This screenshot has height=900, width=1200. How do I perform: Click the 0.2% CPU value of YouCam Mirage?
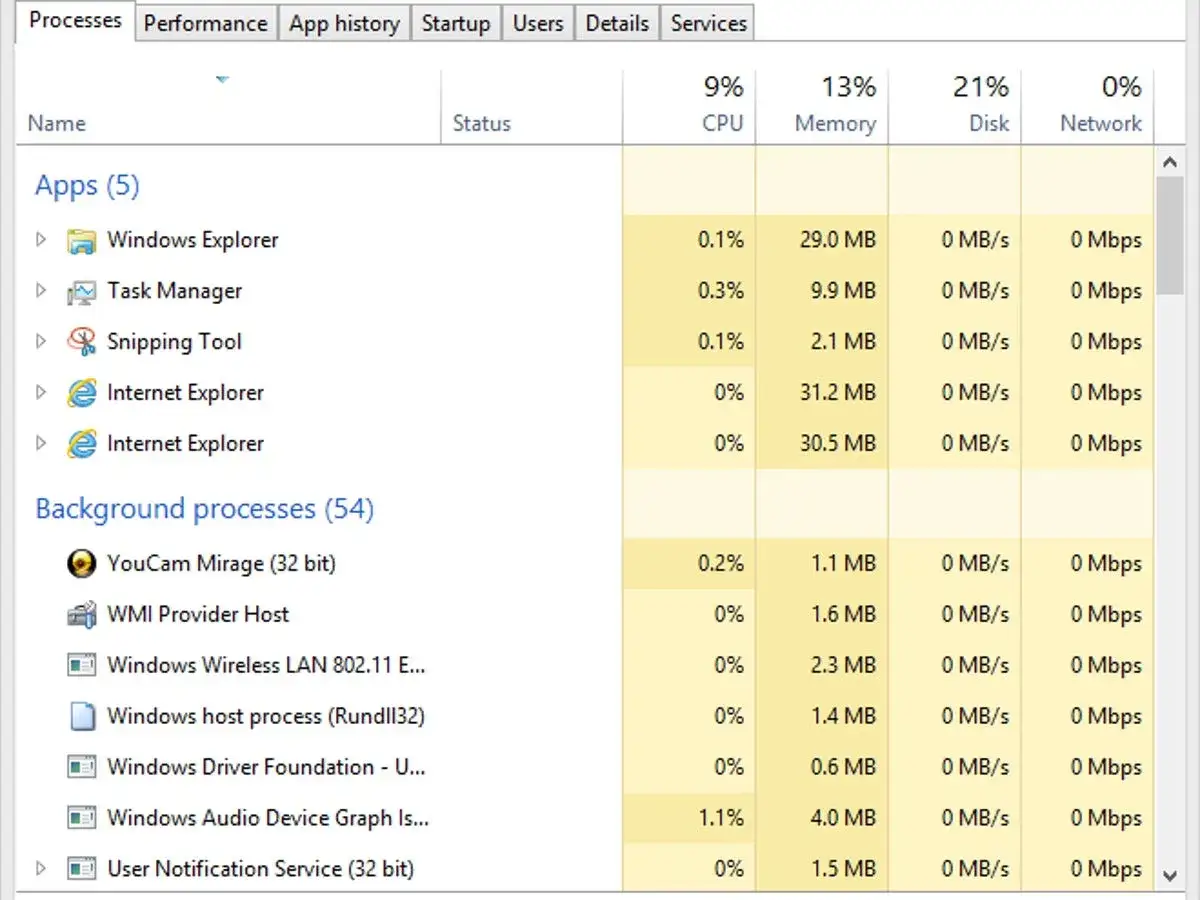tap(721, 564)
